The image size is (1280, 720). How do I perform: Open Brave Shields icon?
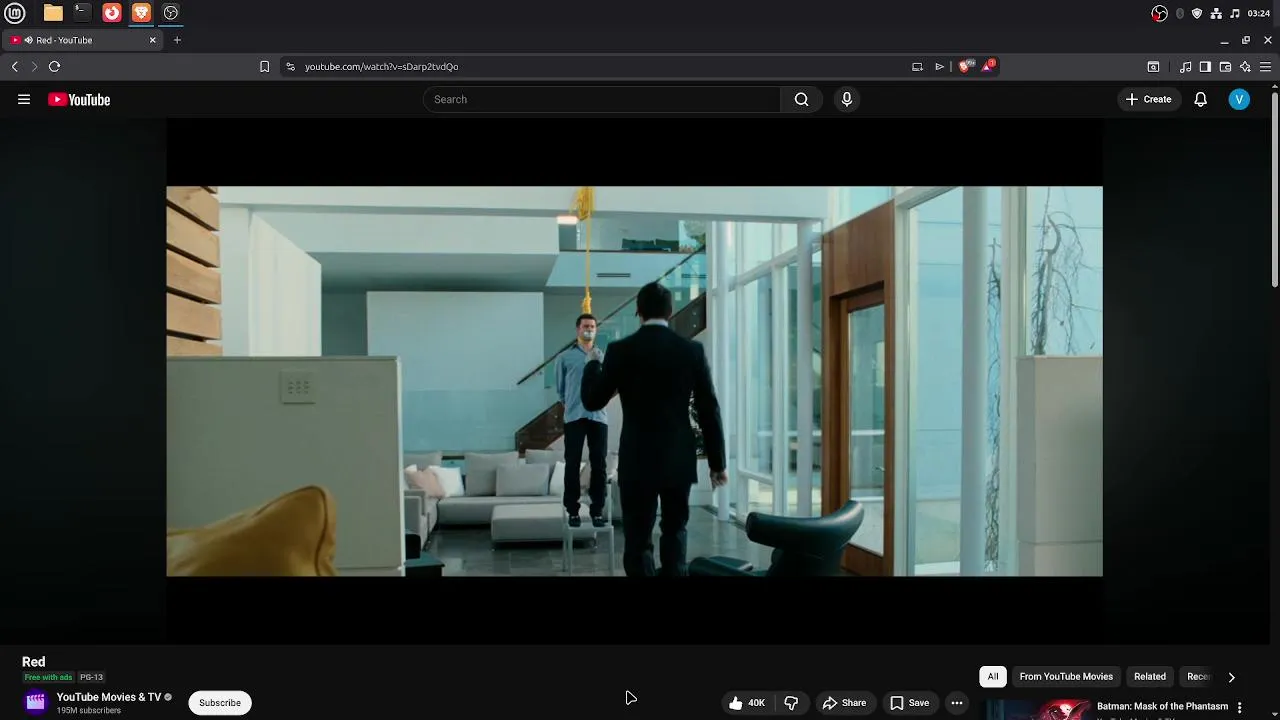point(965,66)
